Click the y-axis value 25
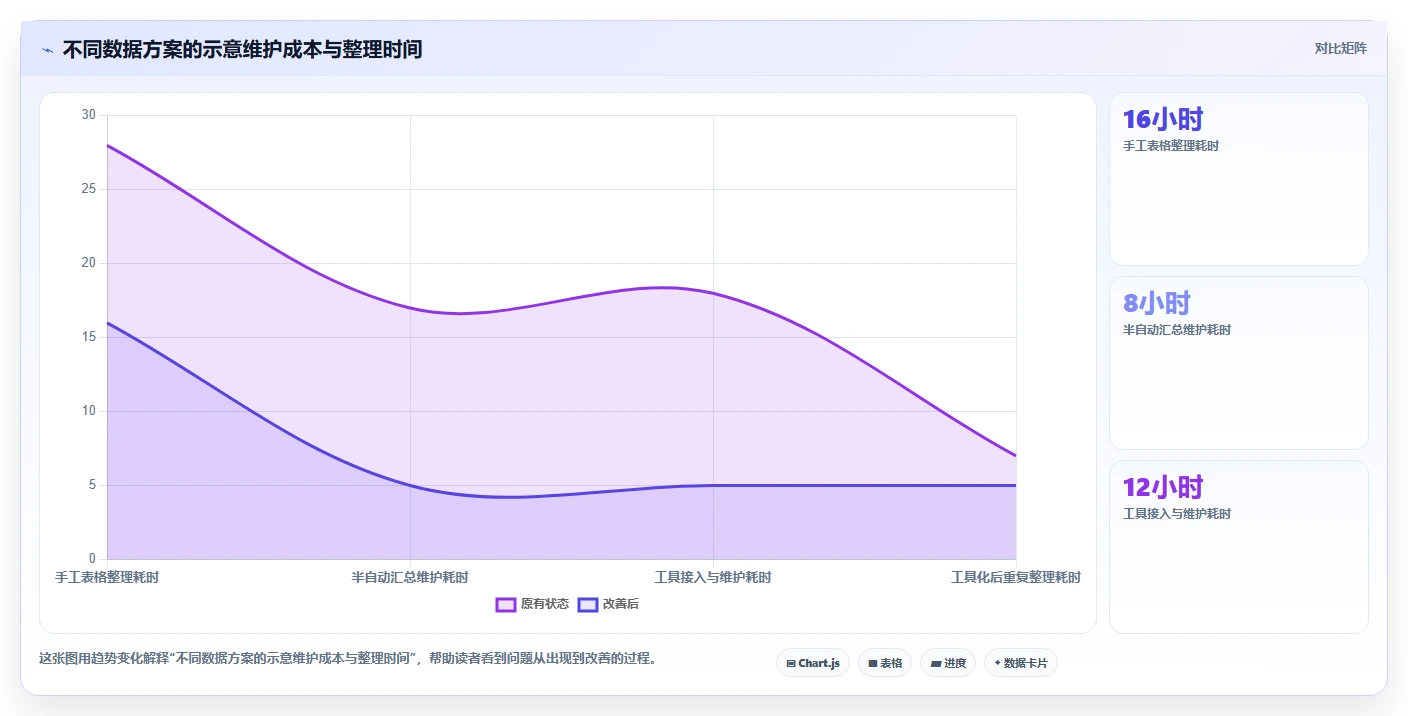The height and width of the screenshot is (716, 1408). 89,189
